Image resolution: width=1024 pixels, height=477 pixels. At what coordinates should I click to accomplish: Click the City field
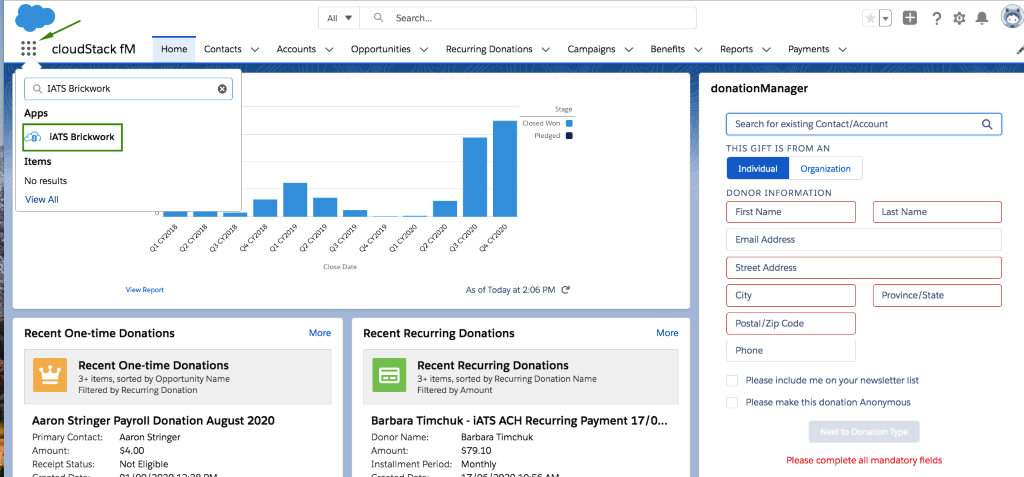791,295
